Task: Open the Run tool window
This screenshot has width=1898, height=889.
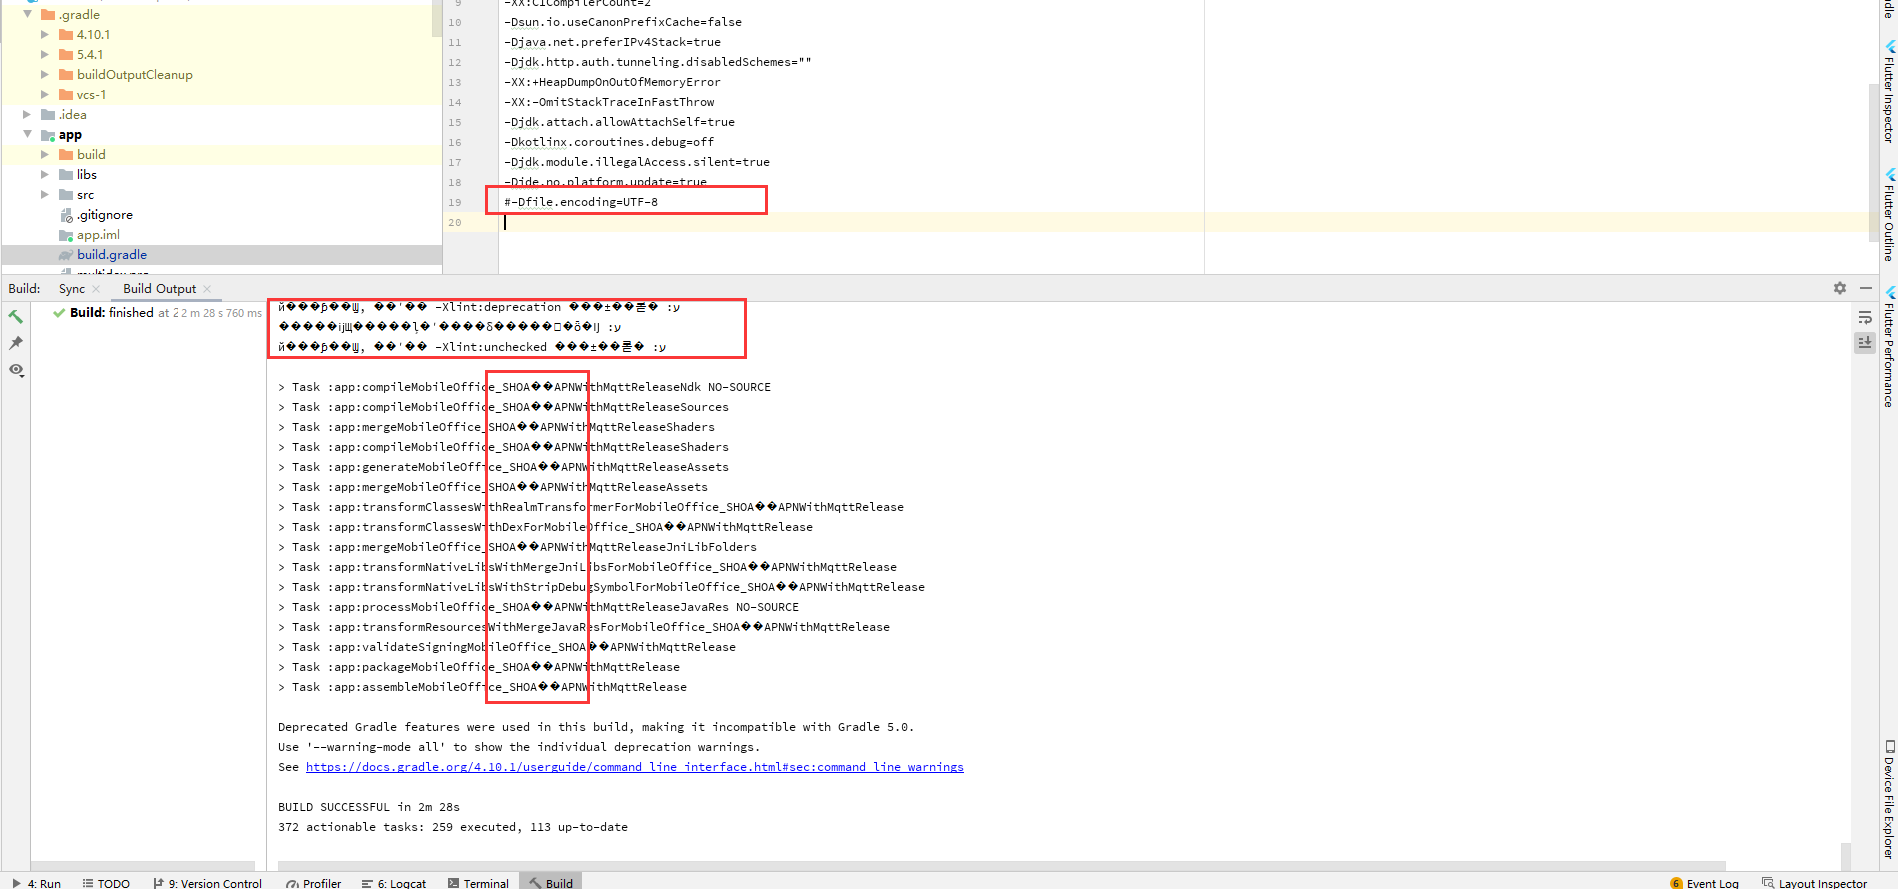Action: (x=37, y=883)
